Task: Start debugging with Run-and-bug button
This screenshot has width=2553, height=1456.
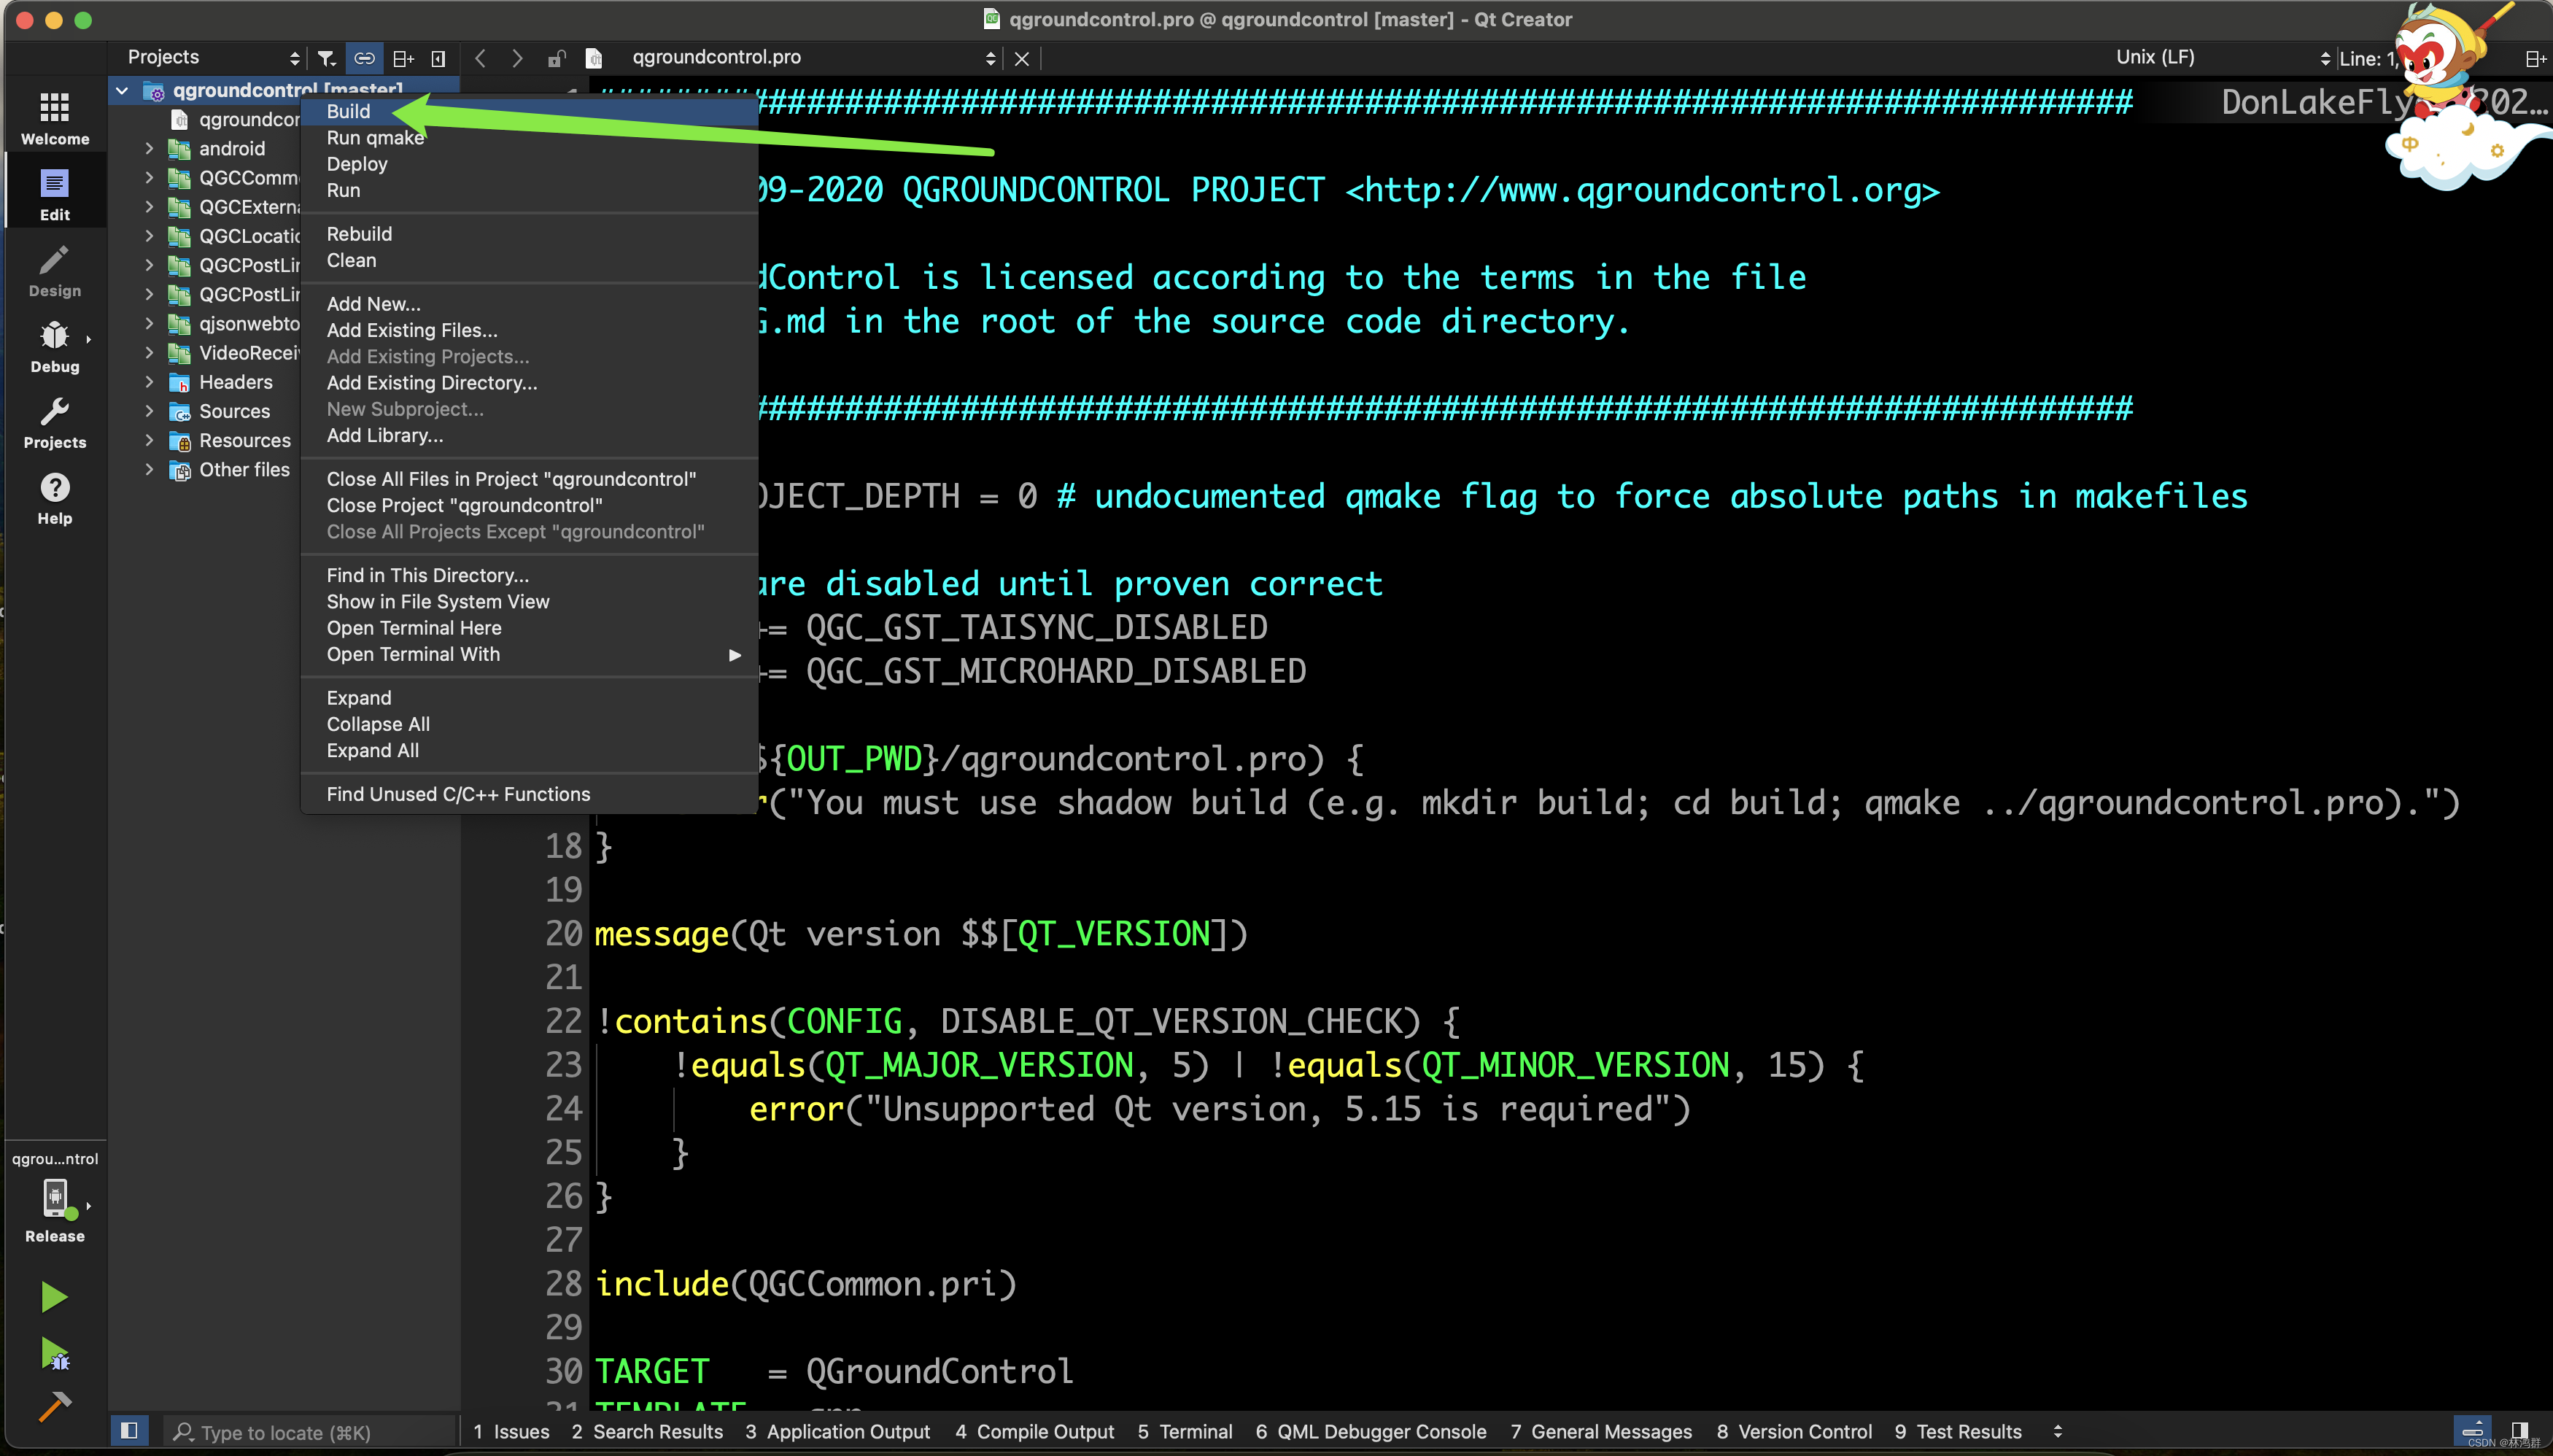Action: 54,1354
